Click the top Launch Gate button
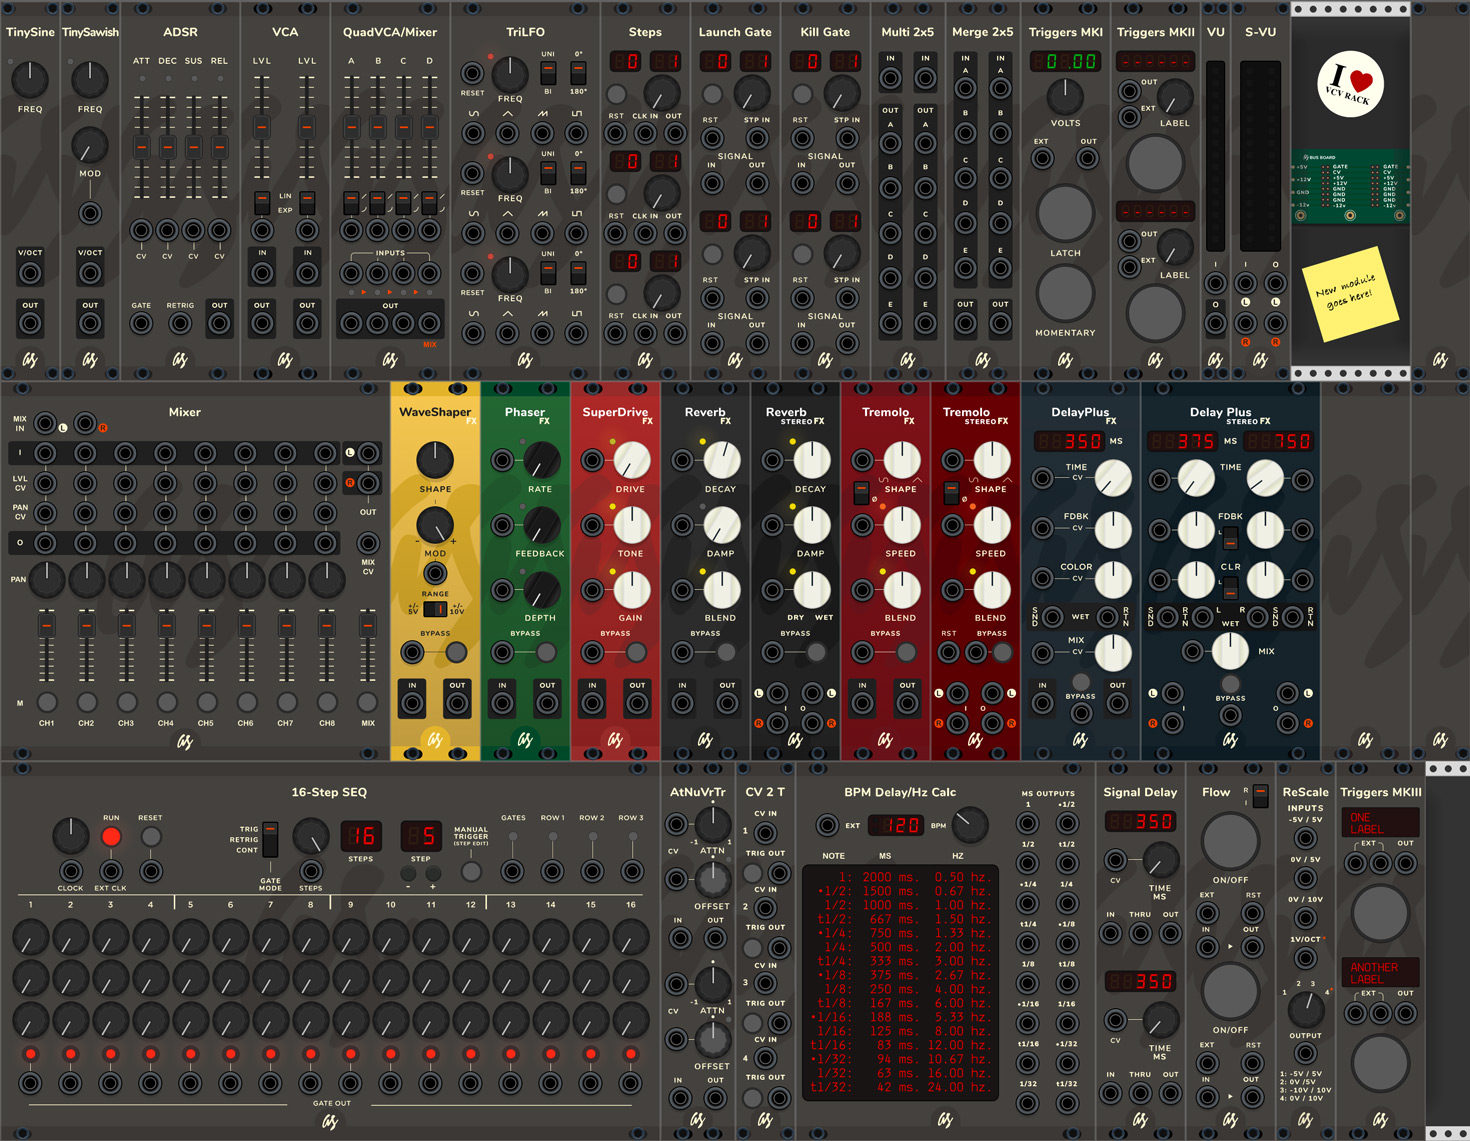The height and width of the screenshot is (1141, 1470). 712,94
